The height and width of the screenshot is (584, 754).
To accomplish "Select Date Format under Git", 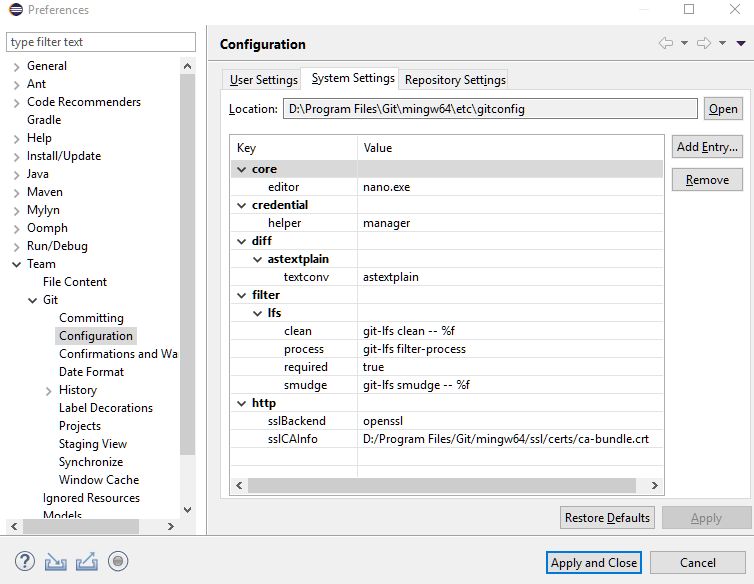I will [x=91, y=372].
